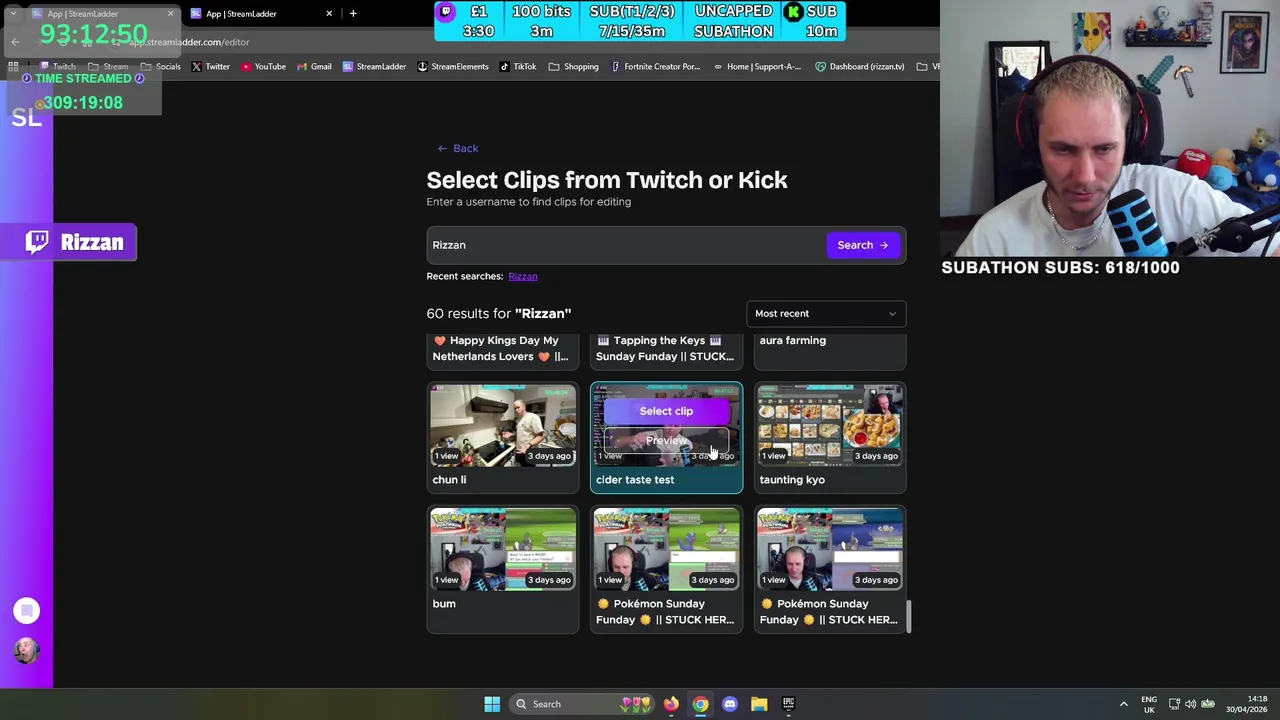Image resolution: width=1280 pixels, height=720 pixels.
Task: Open the Gmail bookmark
Action: click(314, 67)
